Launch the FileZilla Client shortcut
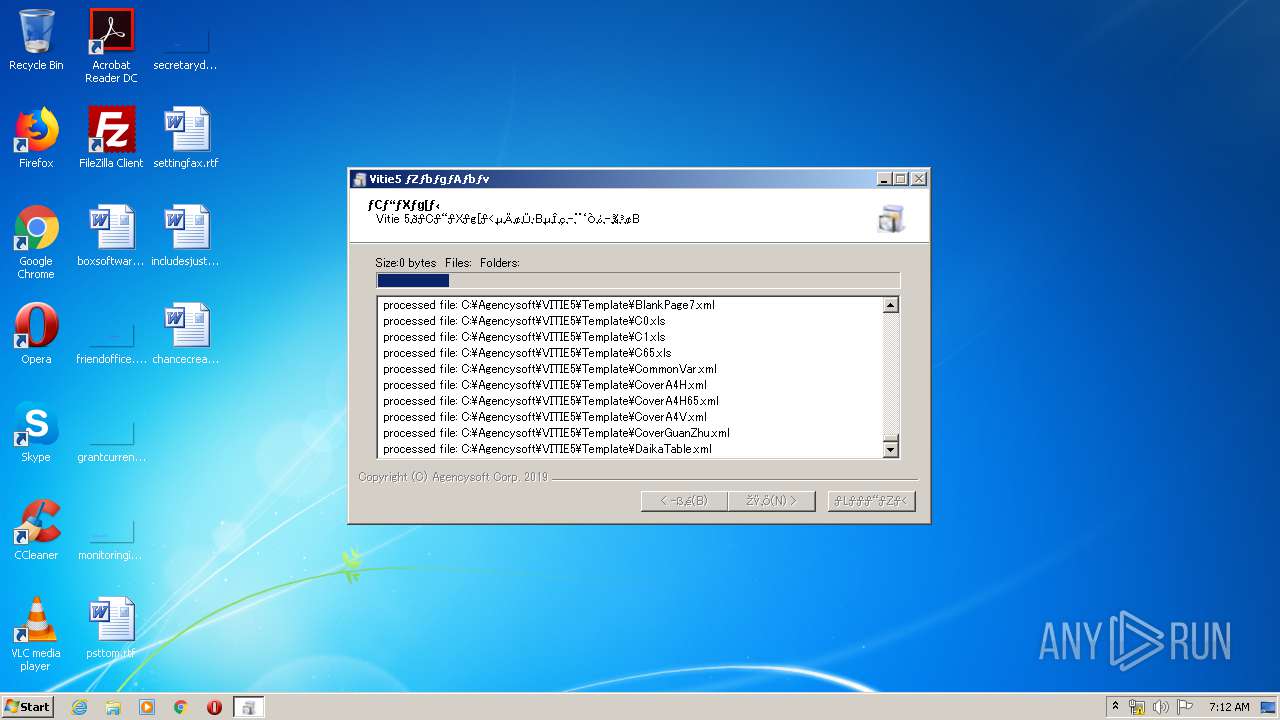Viewport: 1280px width, 720px height. point(111,138)
